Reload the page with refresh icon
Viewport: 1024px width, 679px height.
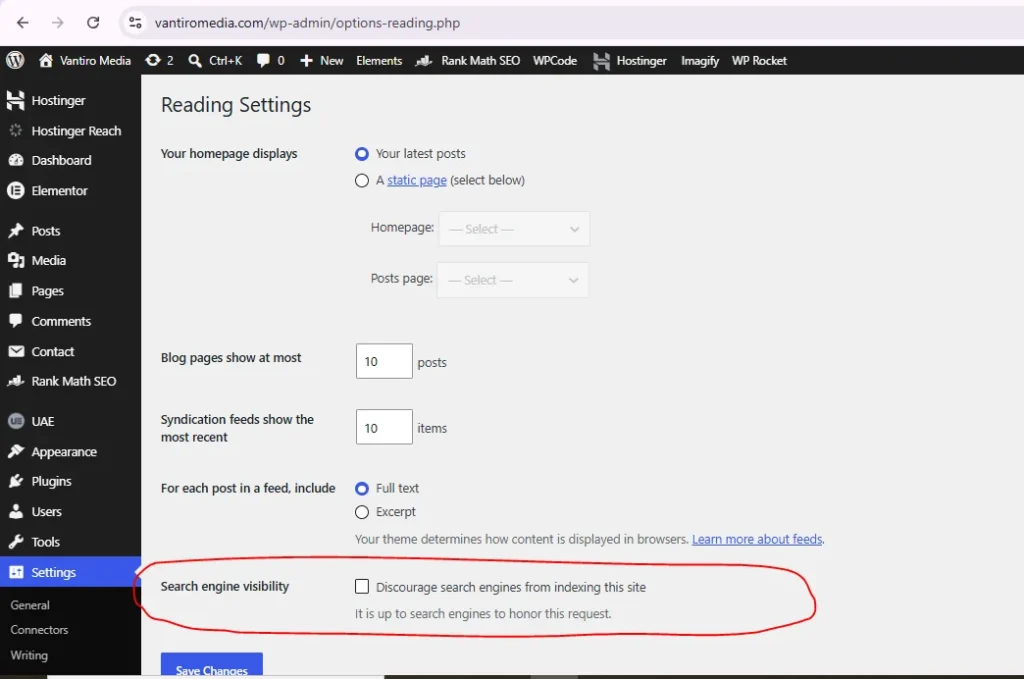[x=93, y=23]
